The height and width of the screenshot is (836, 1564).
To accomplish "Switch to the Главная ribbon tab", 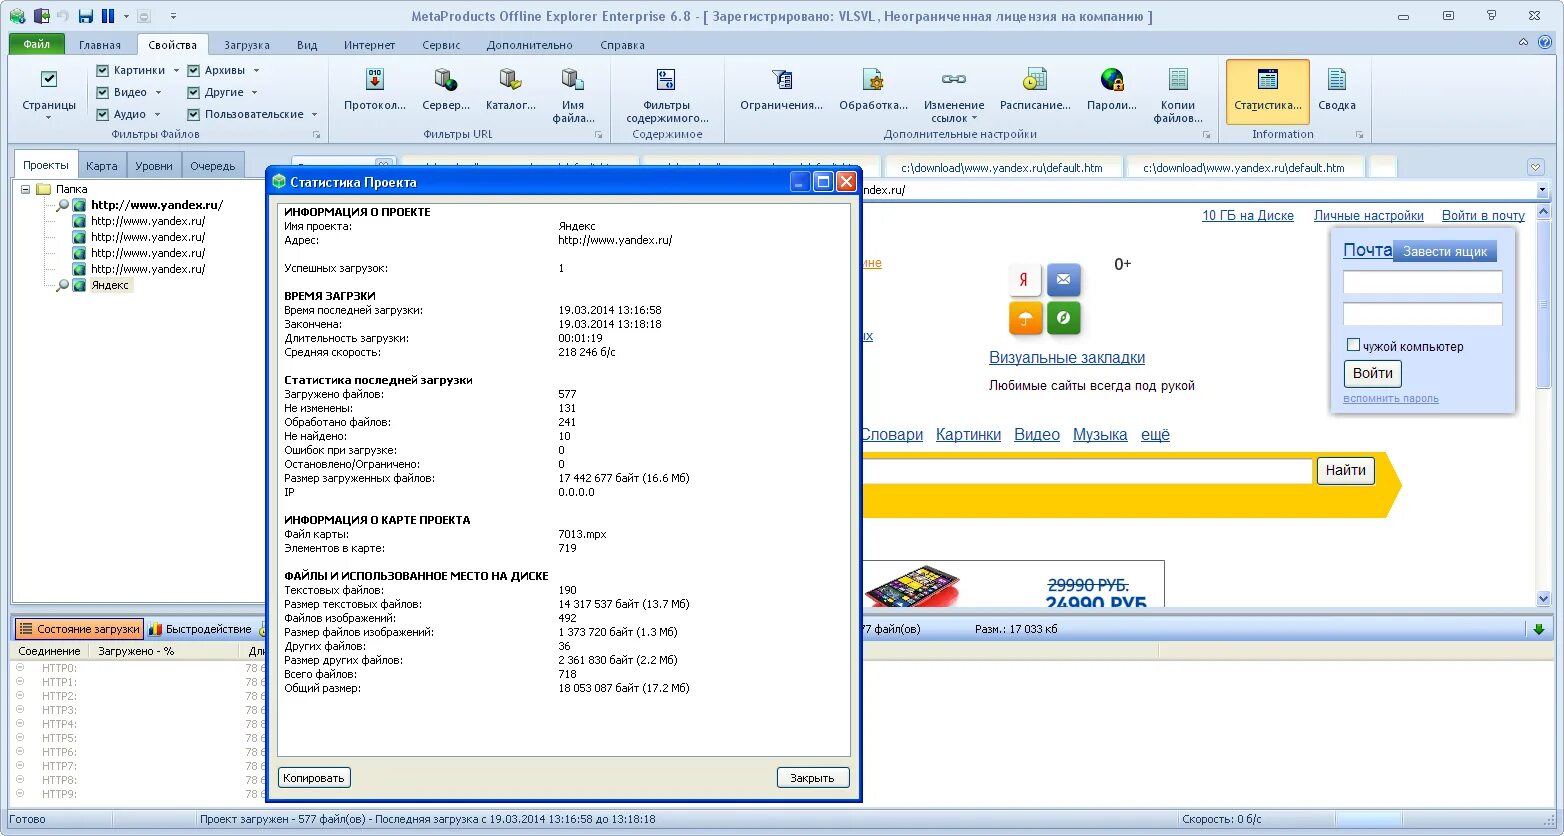I will 100,45.
